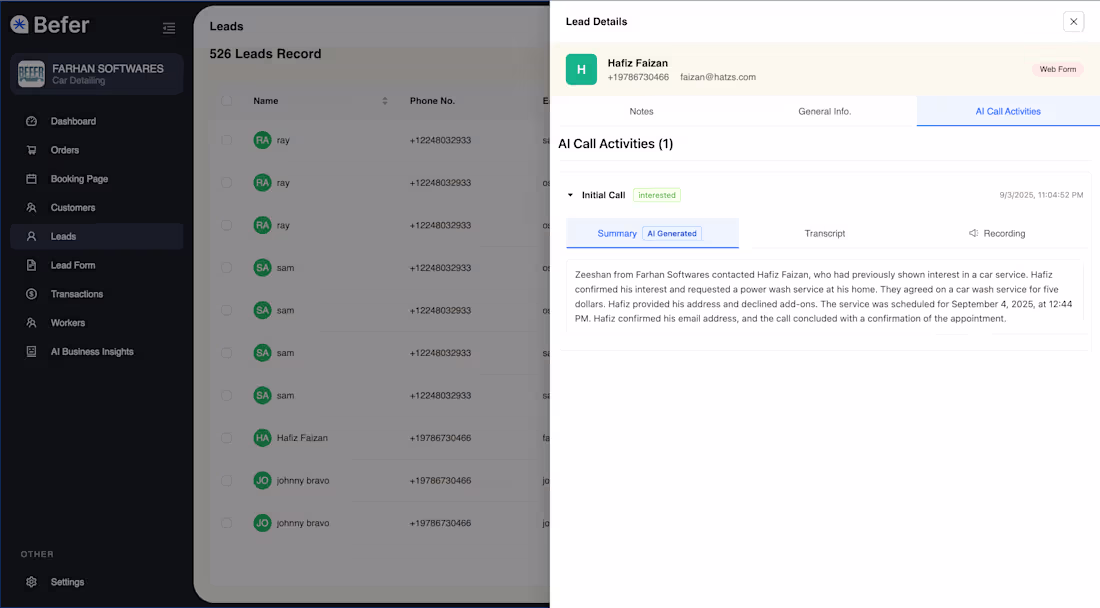
Task: Click phone +19786730466 in Lead Details header
Action: pyautogui.click(x=638, y=77)
